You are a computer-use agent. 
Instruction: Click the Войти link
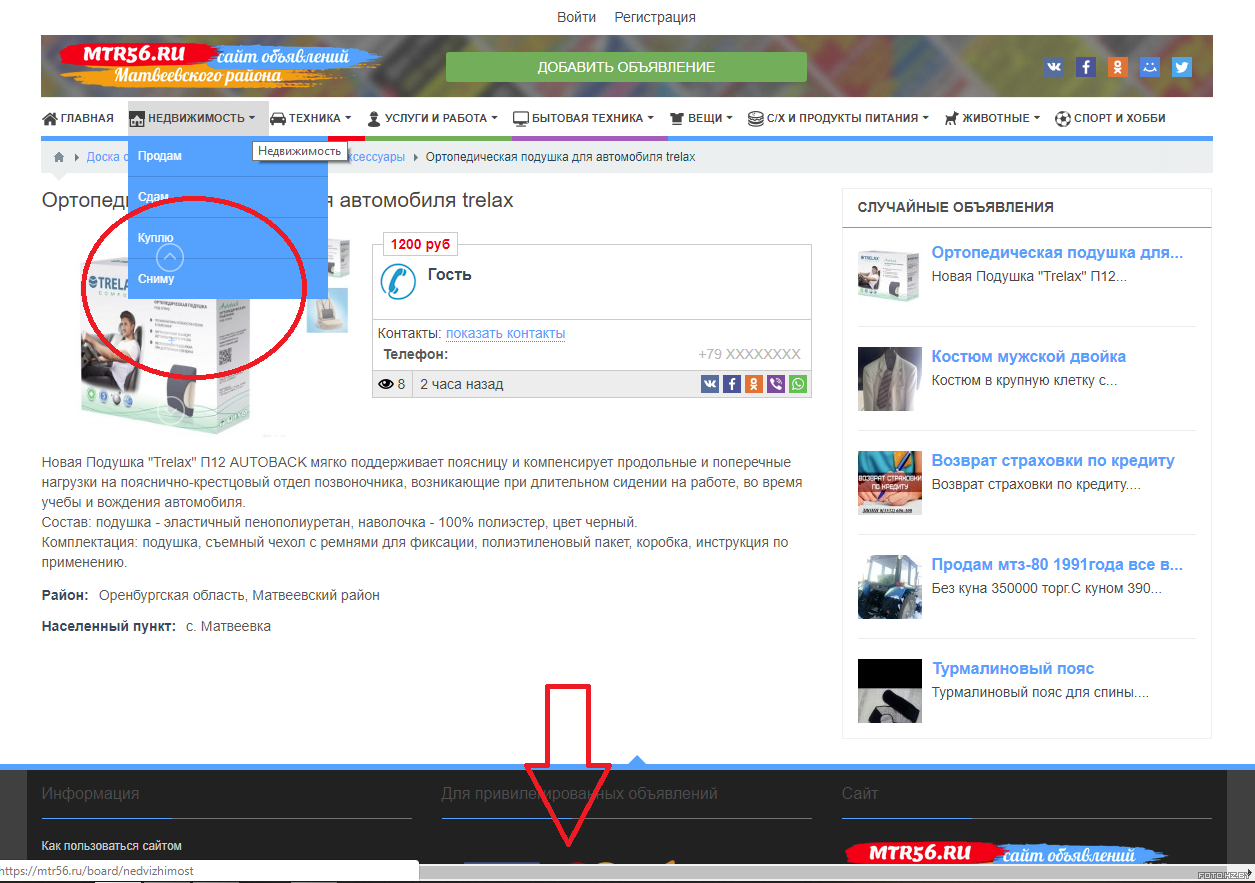[577, 17]
